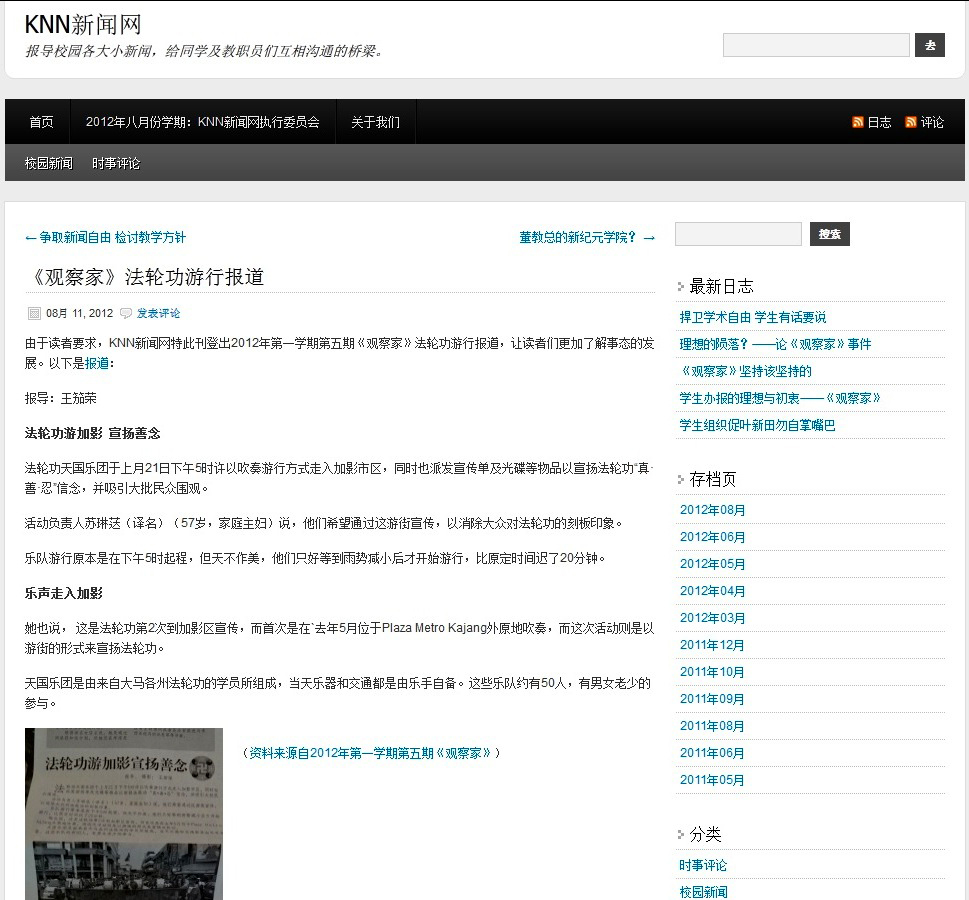Click the header search input field
Viewport: 969px width, 900px height.
point(816,45)
